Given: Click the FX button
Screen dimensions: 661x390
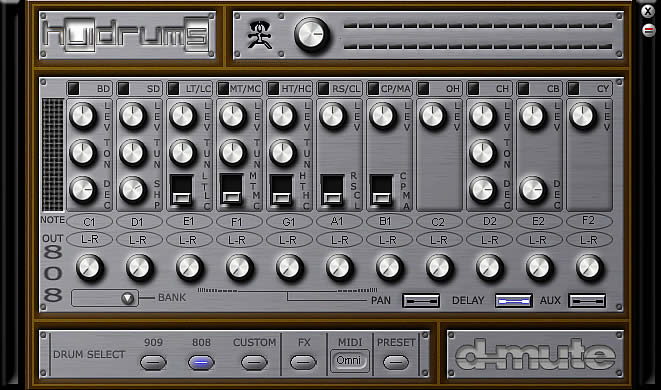Looking at the screenshot, I should [304, 362].
